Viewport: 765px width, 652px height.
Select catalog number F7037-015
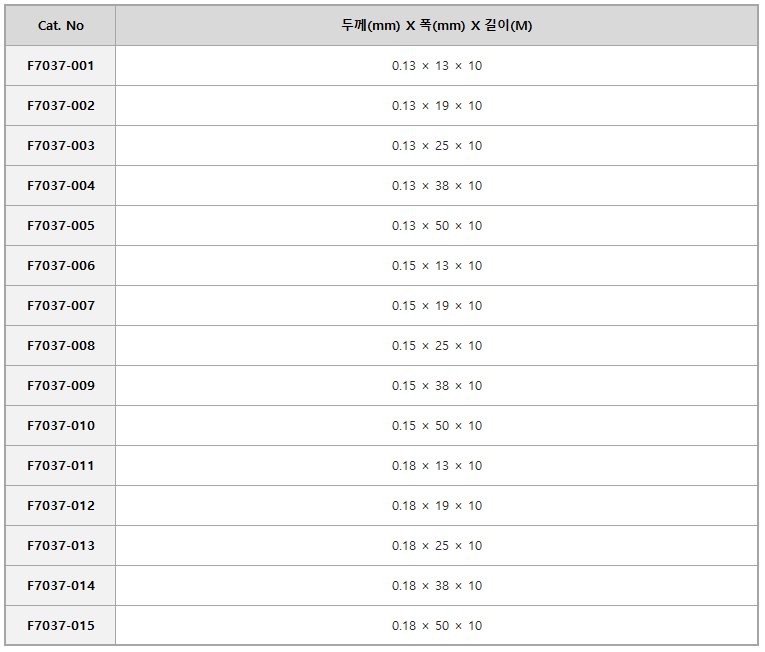pyautogui.click(x=60, y=626)
